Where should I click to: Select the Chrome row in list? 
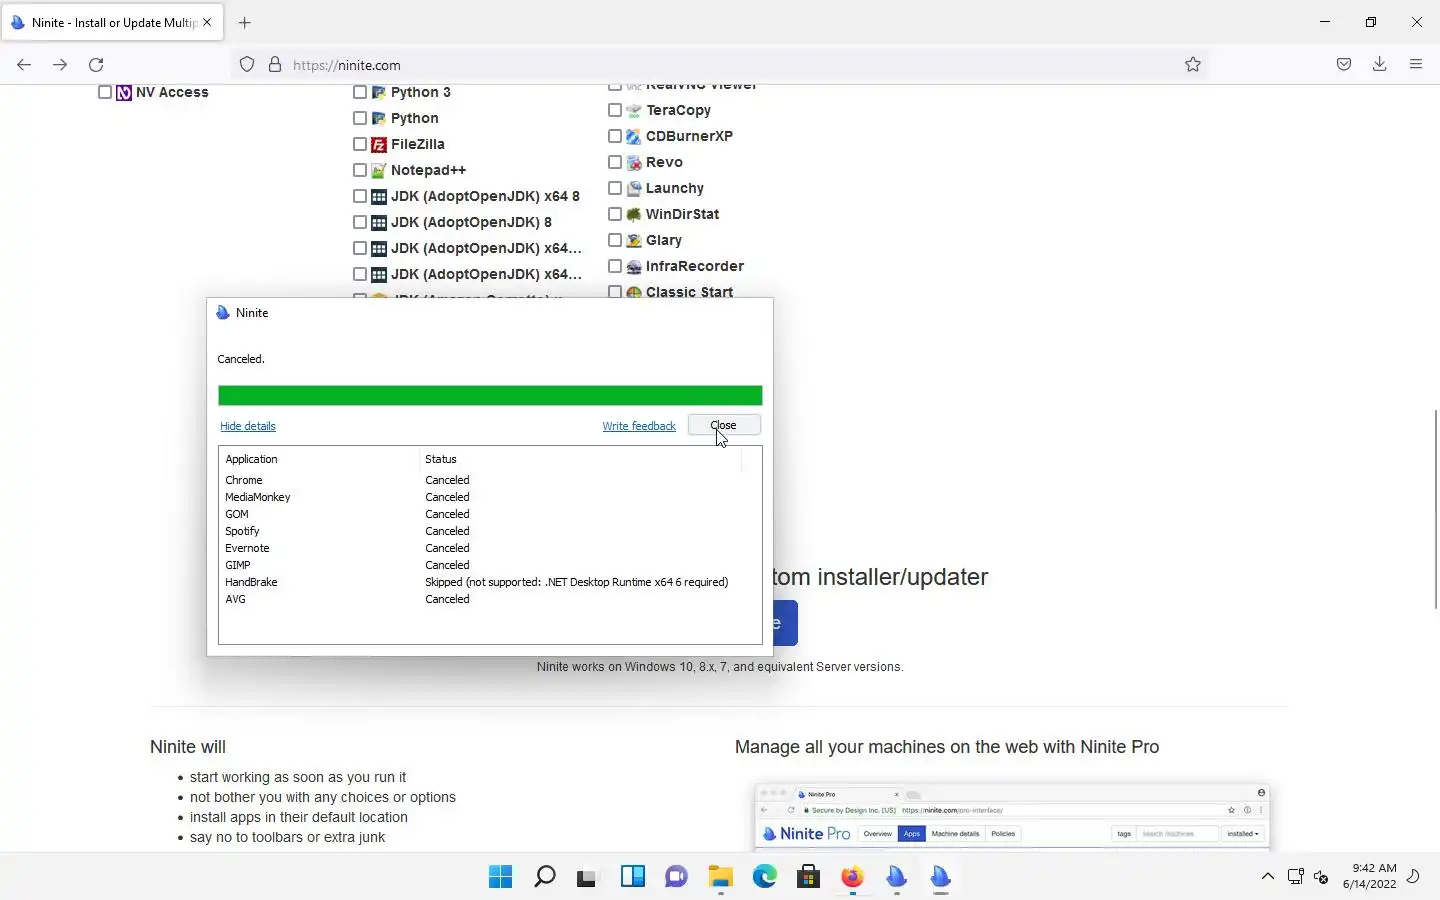490,480
